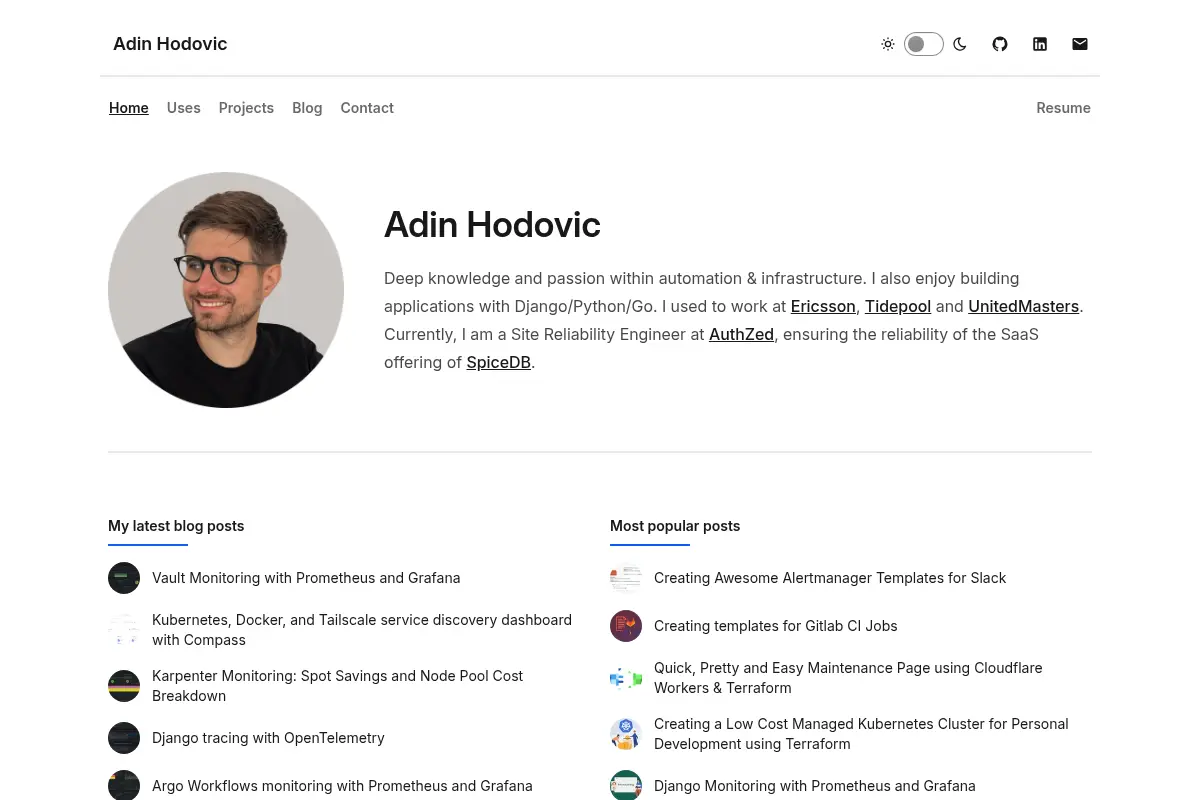
Task: Open Kubernetes, Docker, and Tailscale discovery post
Action: coord(362,630)
